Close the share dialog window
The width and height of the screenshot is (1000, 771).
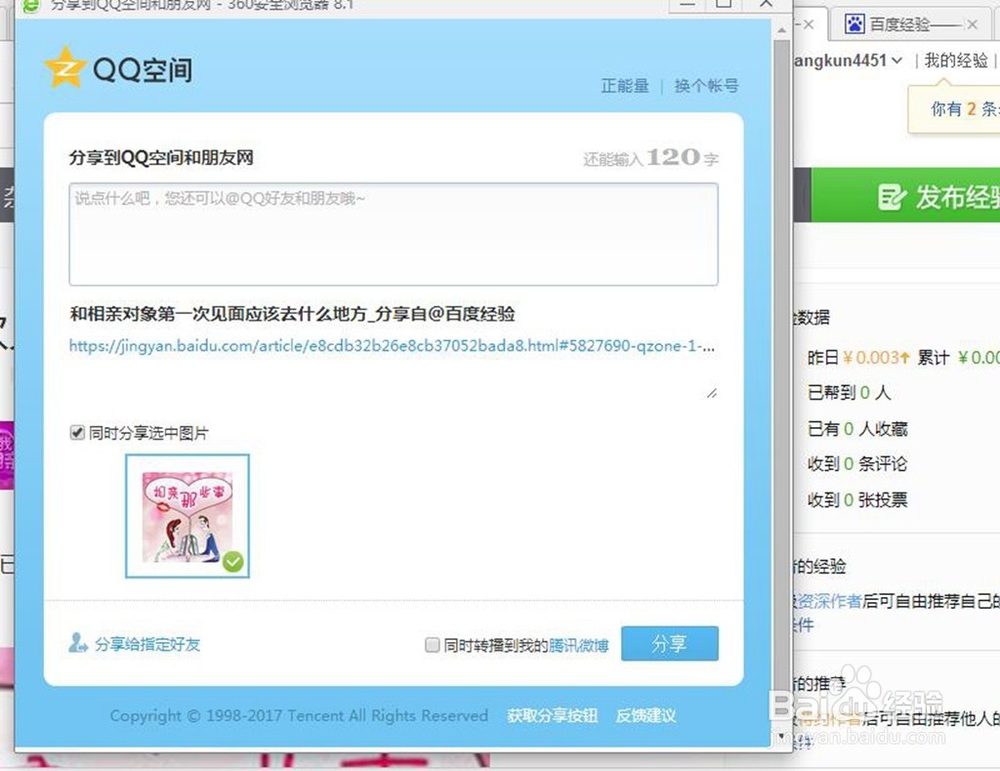766,4
